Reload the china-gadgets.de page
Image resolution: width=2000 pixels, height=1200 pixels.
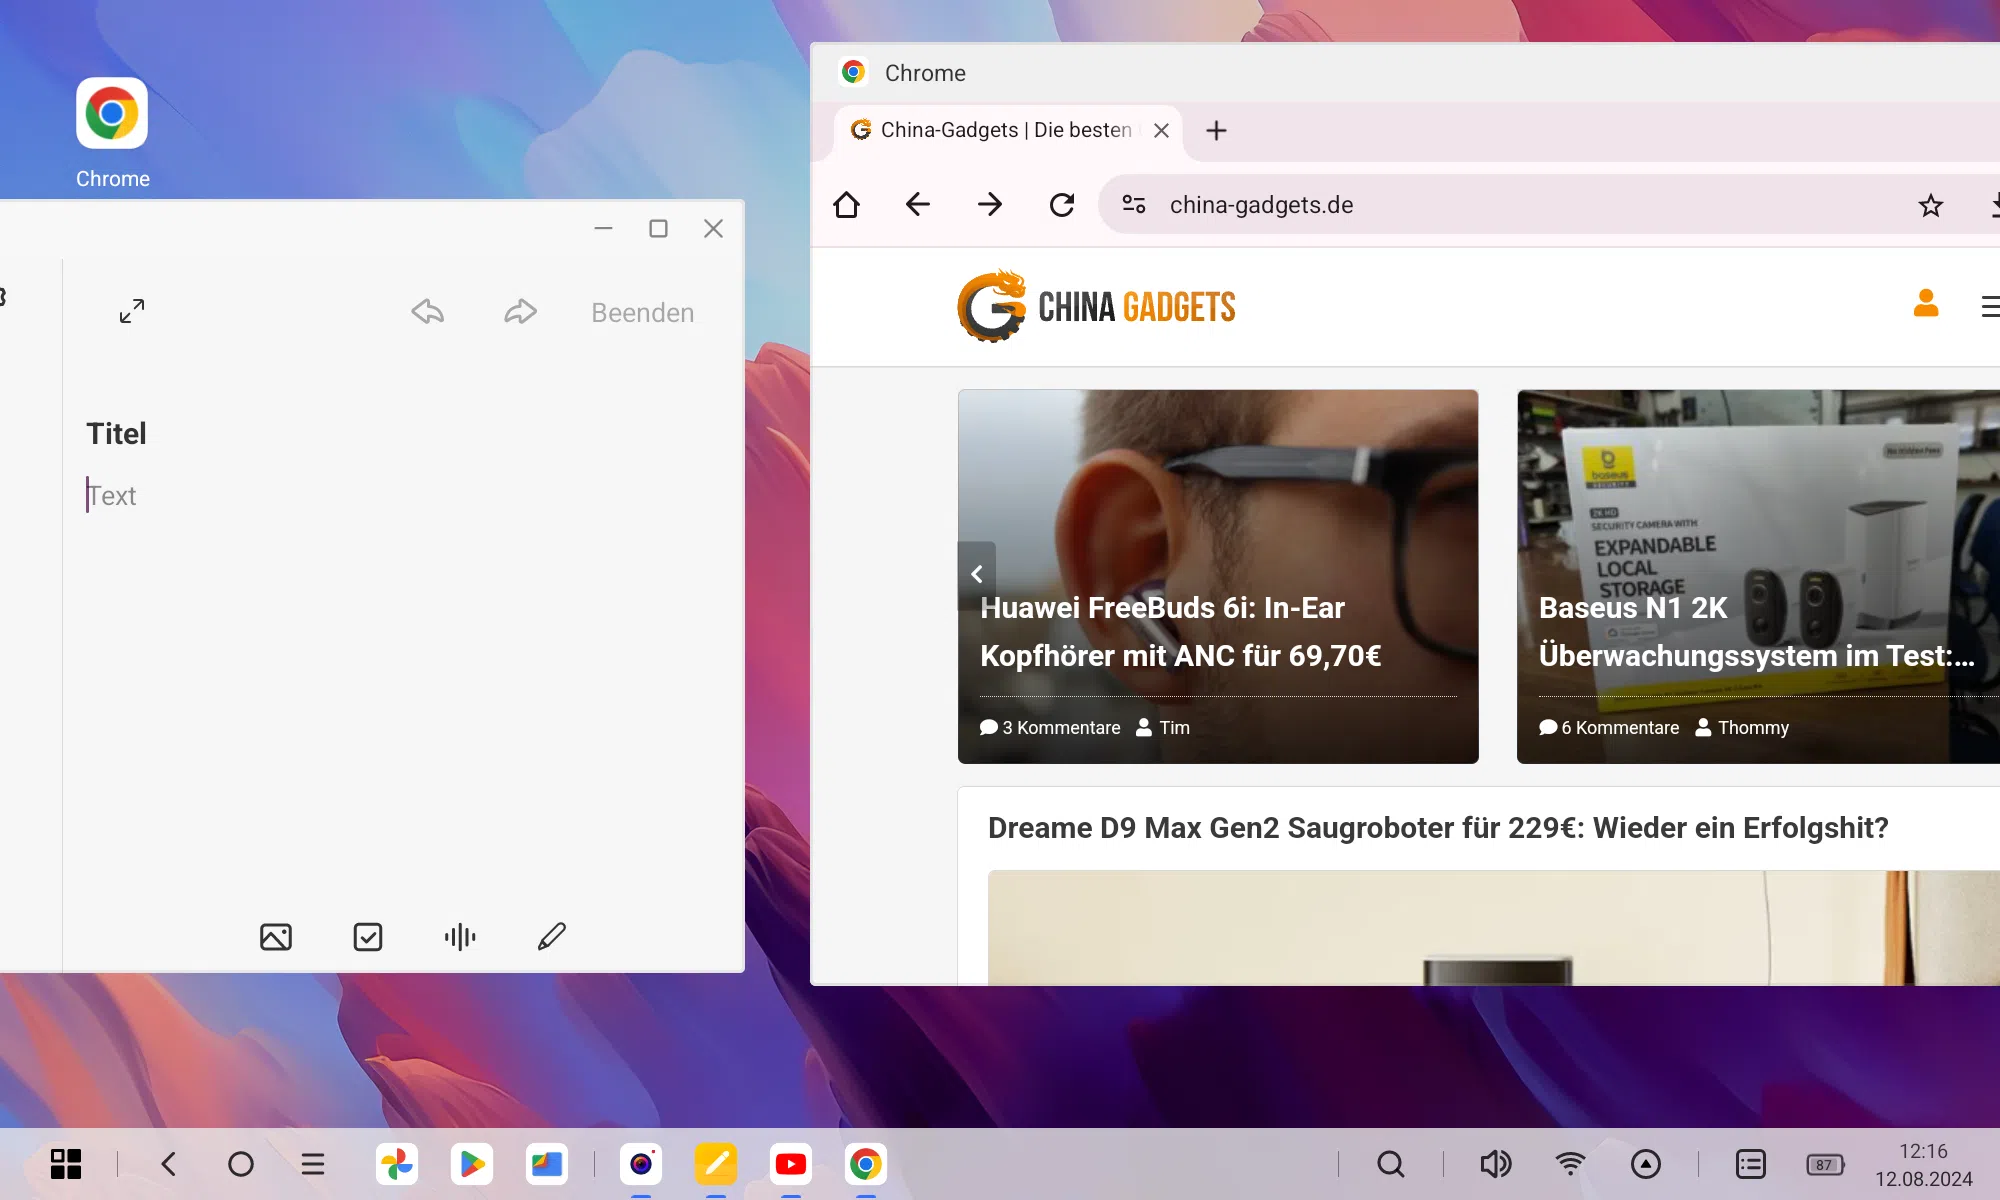click(x=1062, y=205)
